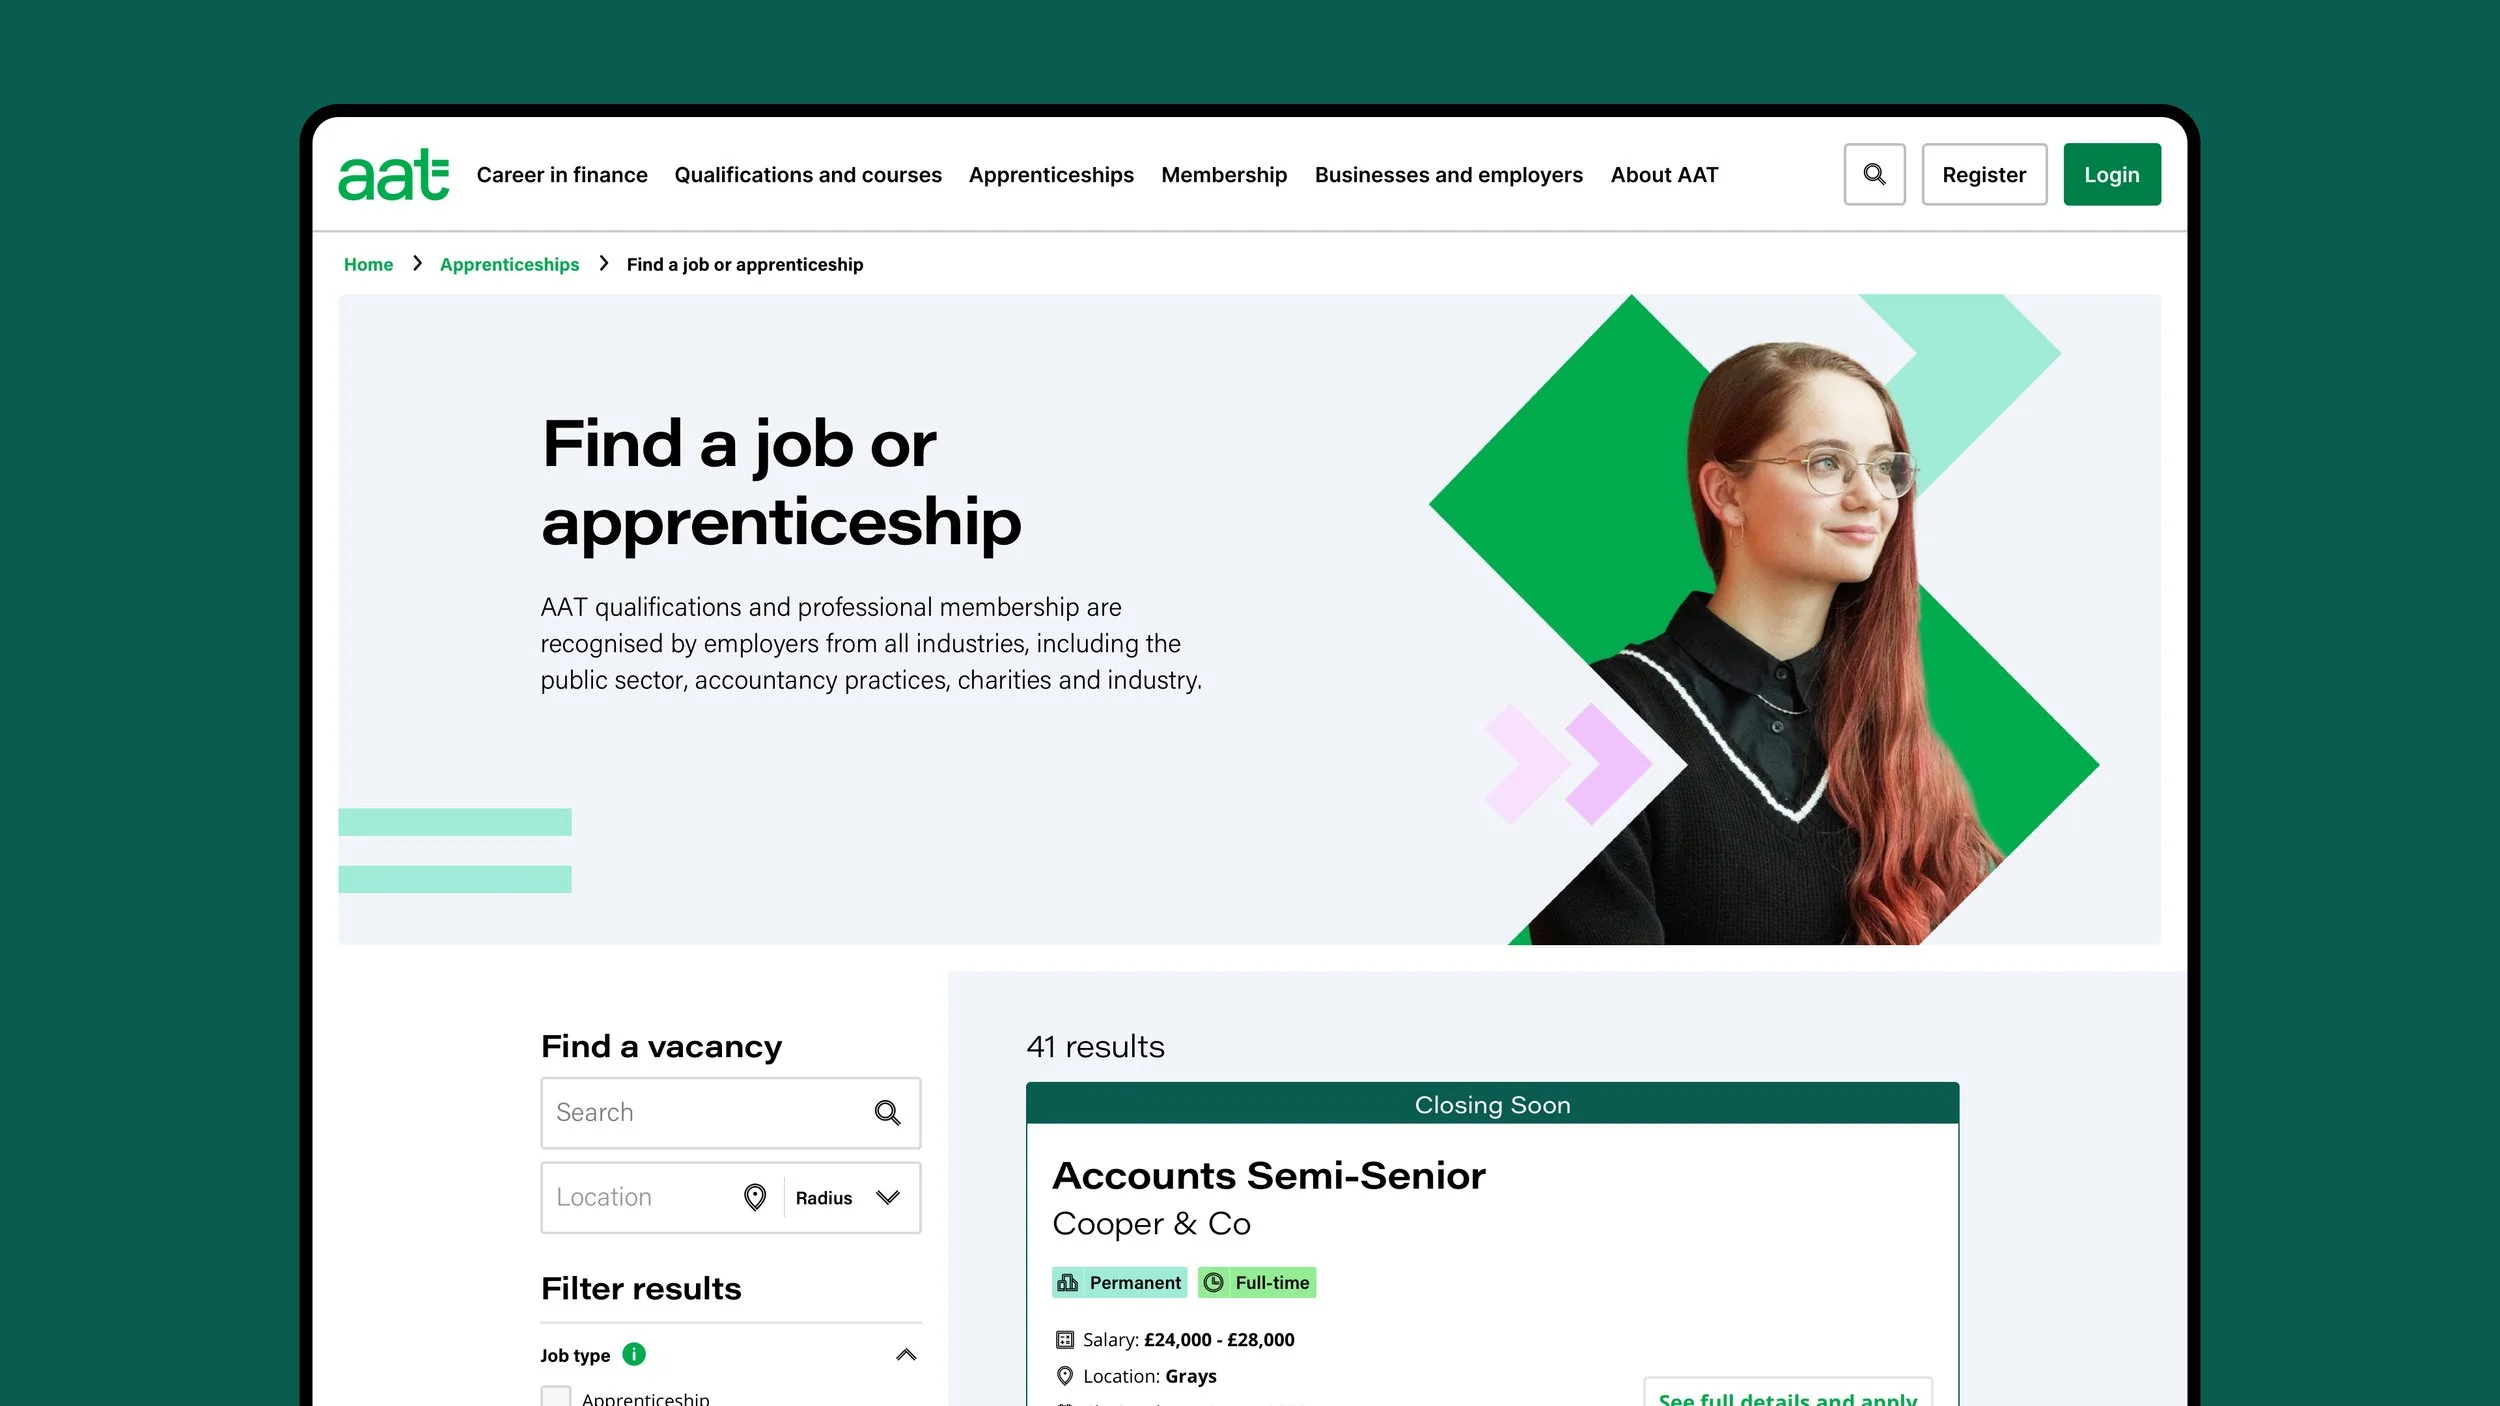
Task: Open Career in finance menu
Action: point(562,175)
